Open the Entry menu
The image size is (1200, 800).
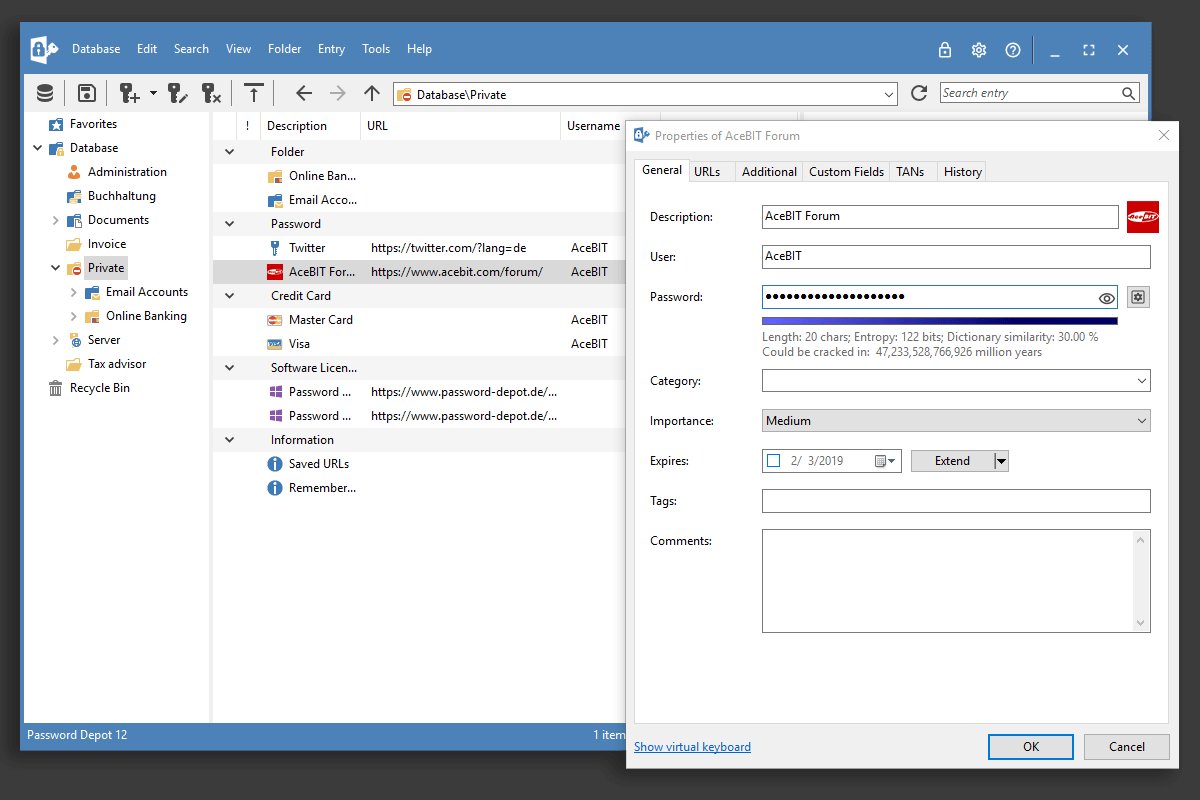pyautogui.click(x=331, y=49)
